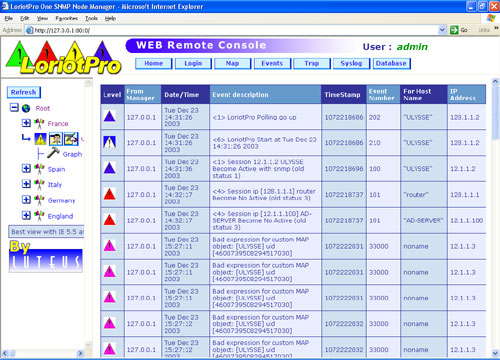
Task: Click the LoriotPro Polling go up description
Action: click(254, 117)
